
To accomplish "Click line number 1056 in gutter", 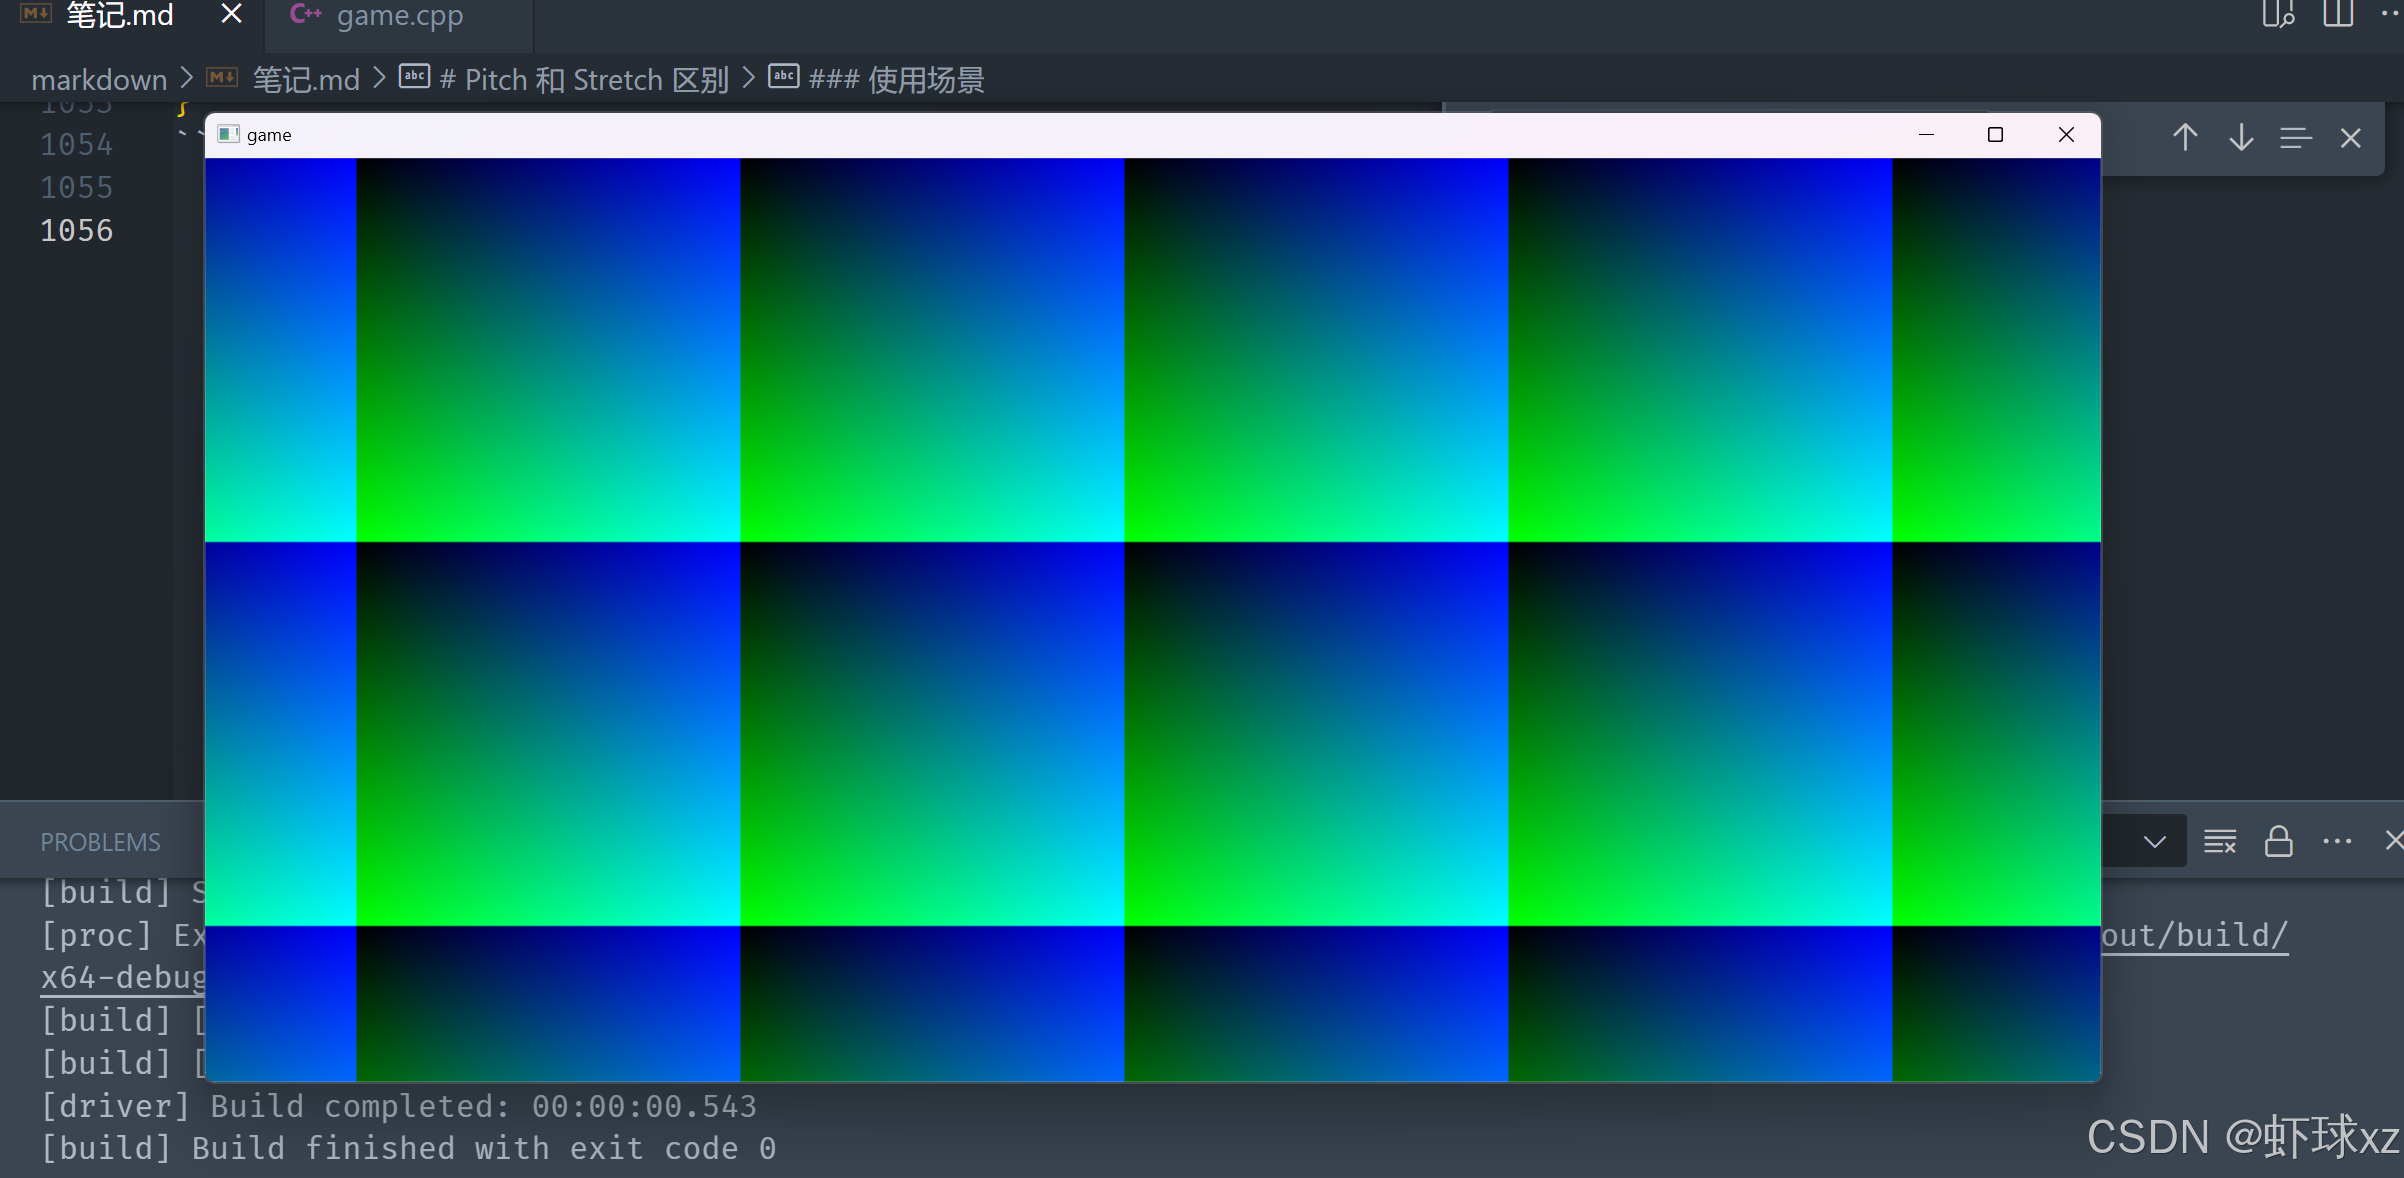I will click(x=76, y=231).
